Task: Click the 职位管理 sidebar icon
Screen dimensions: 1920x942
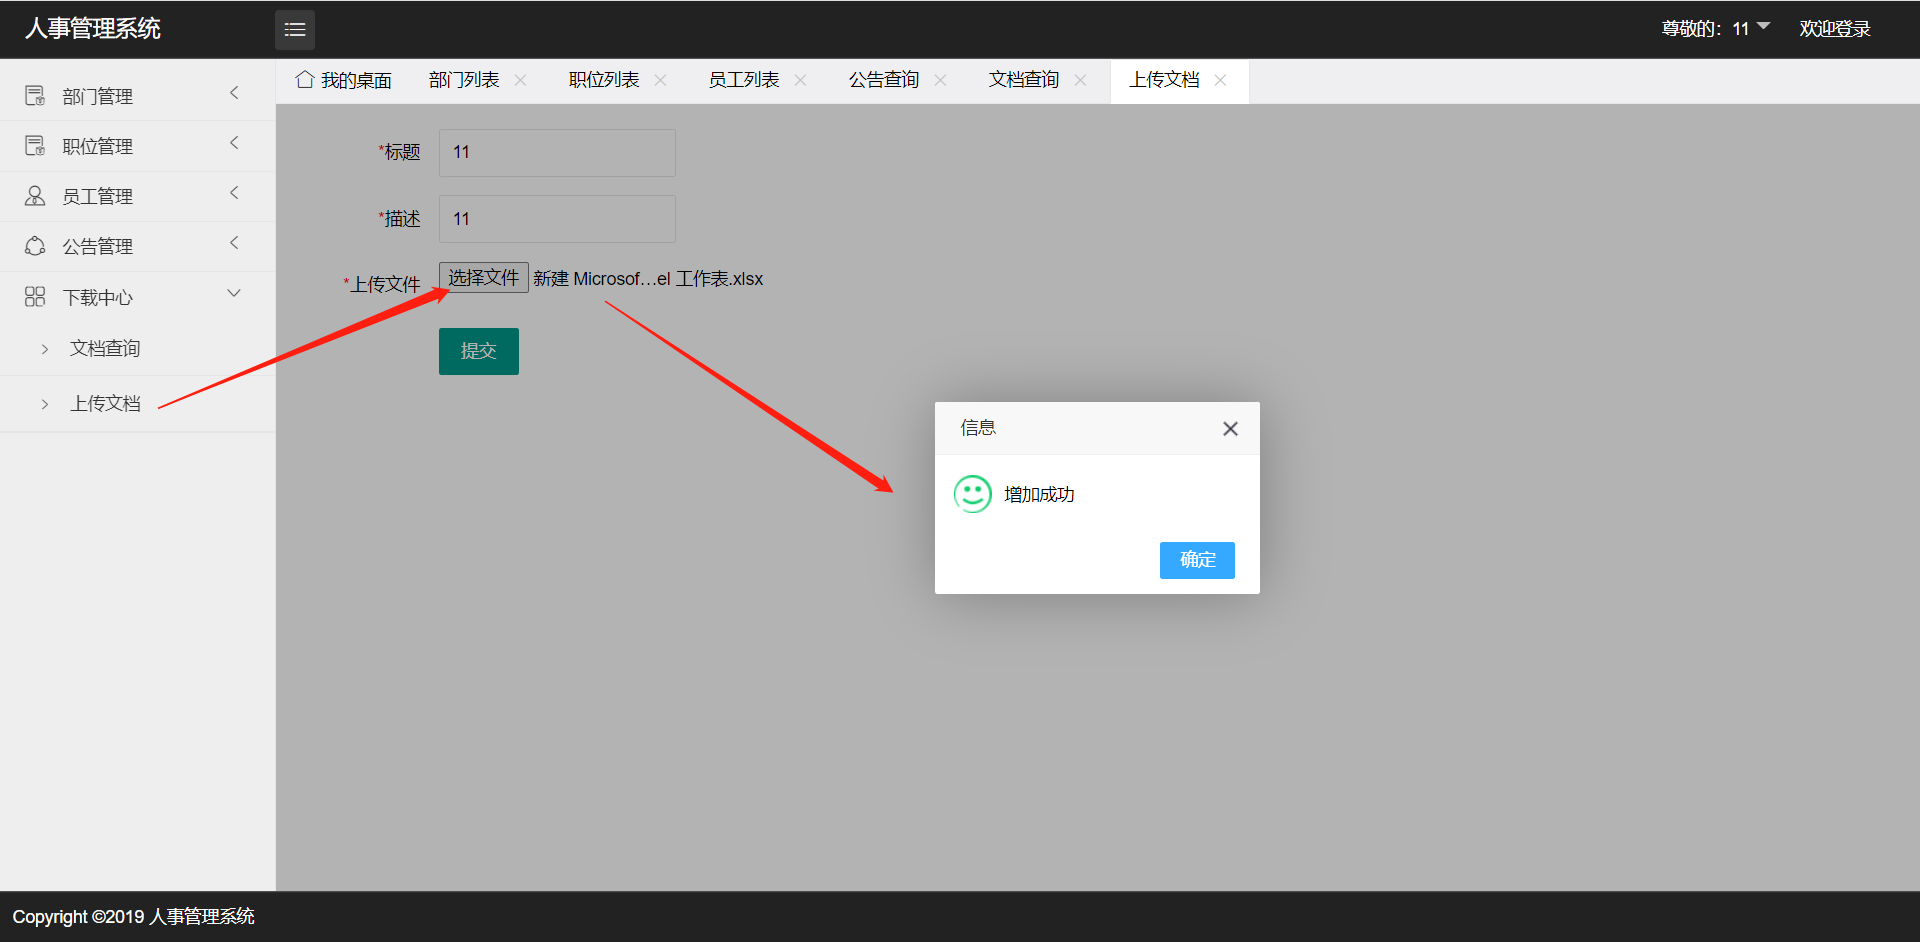Action: point(35,146)
